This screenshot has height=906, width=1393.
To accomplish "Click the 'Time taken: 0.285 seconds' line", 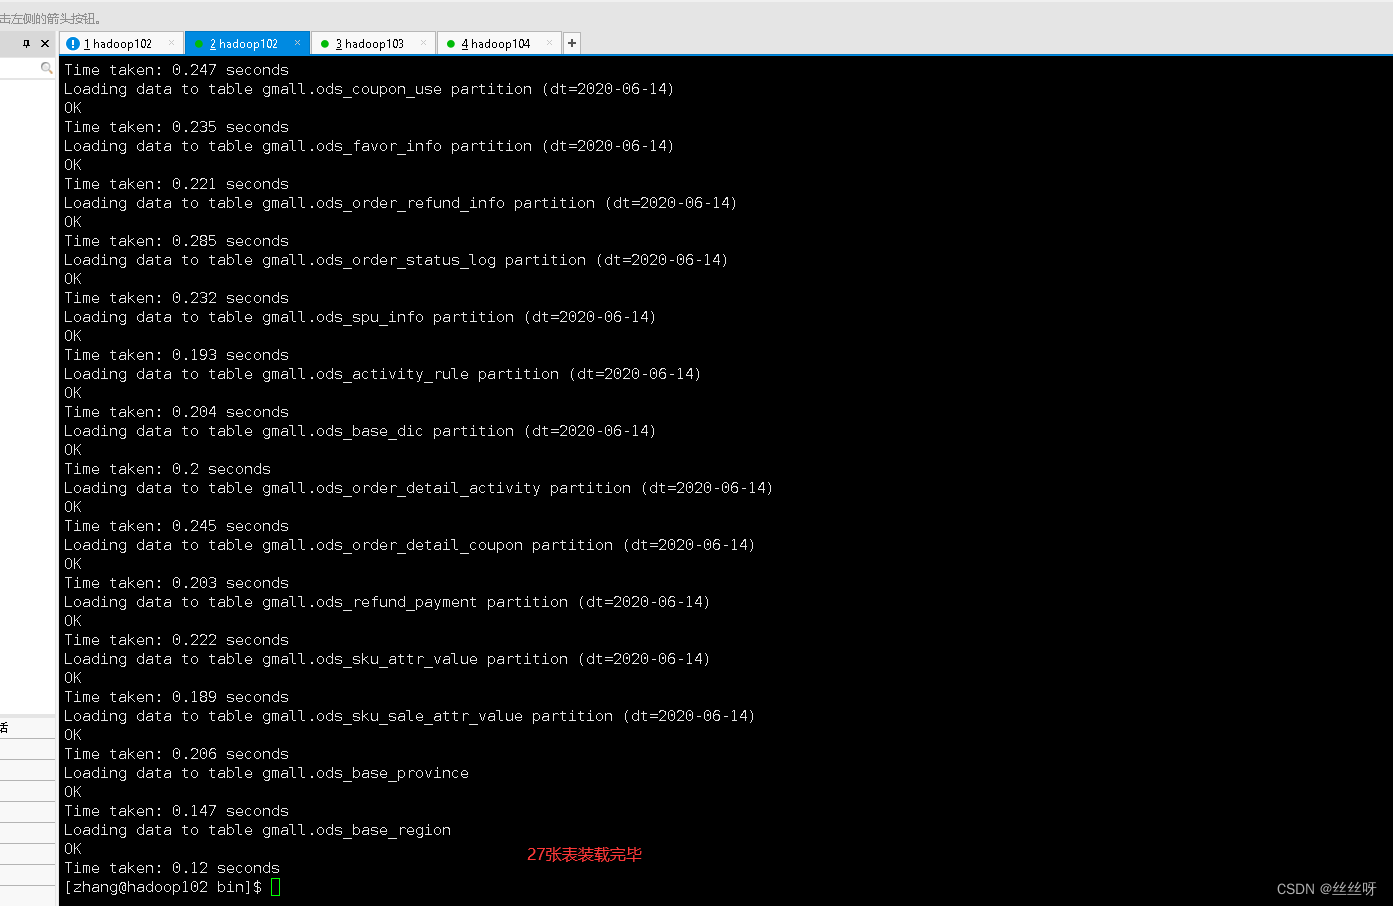I will coord(176,241).
